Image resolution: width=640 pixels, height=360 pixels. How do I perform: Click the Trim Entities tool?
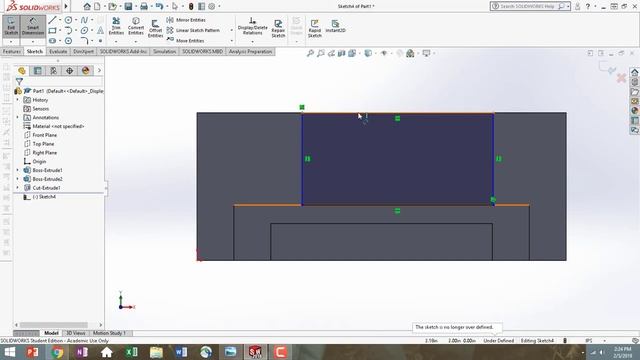pos(116,26)
